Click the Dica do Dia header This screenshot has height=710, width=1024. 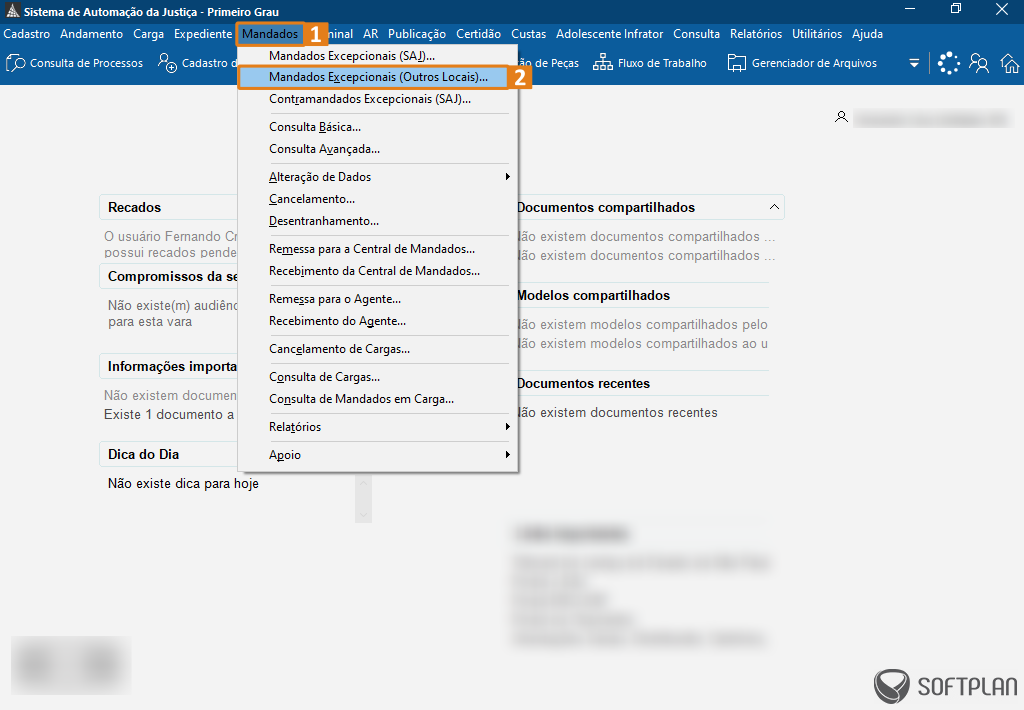coord(168,454)
